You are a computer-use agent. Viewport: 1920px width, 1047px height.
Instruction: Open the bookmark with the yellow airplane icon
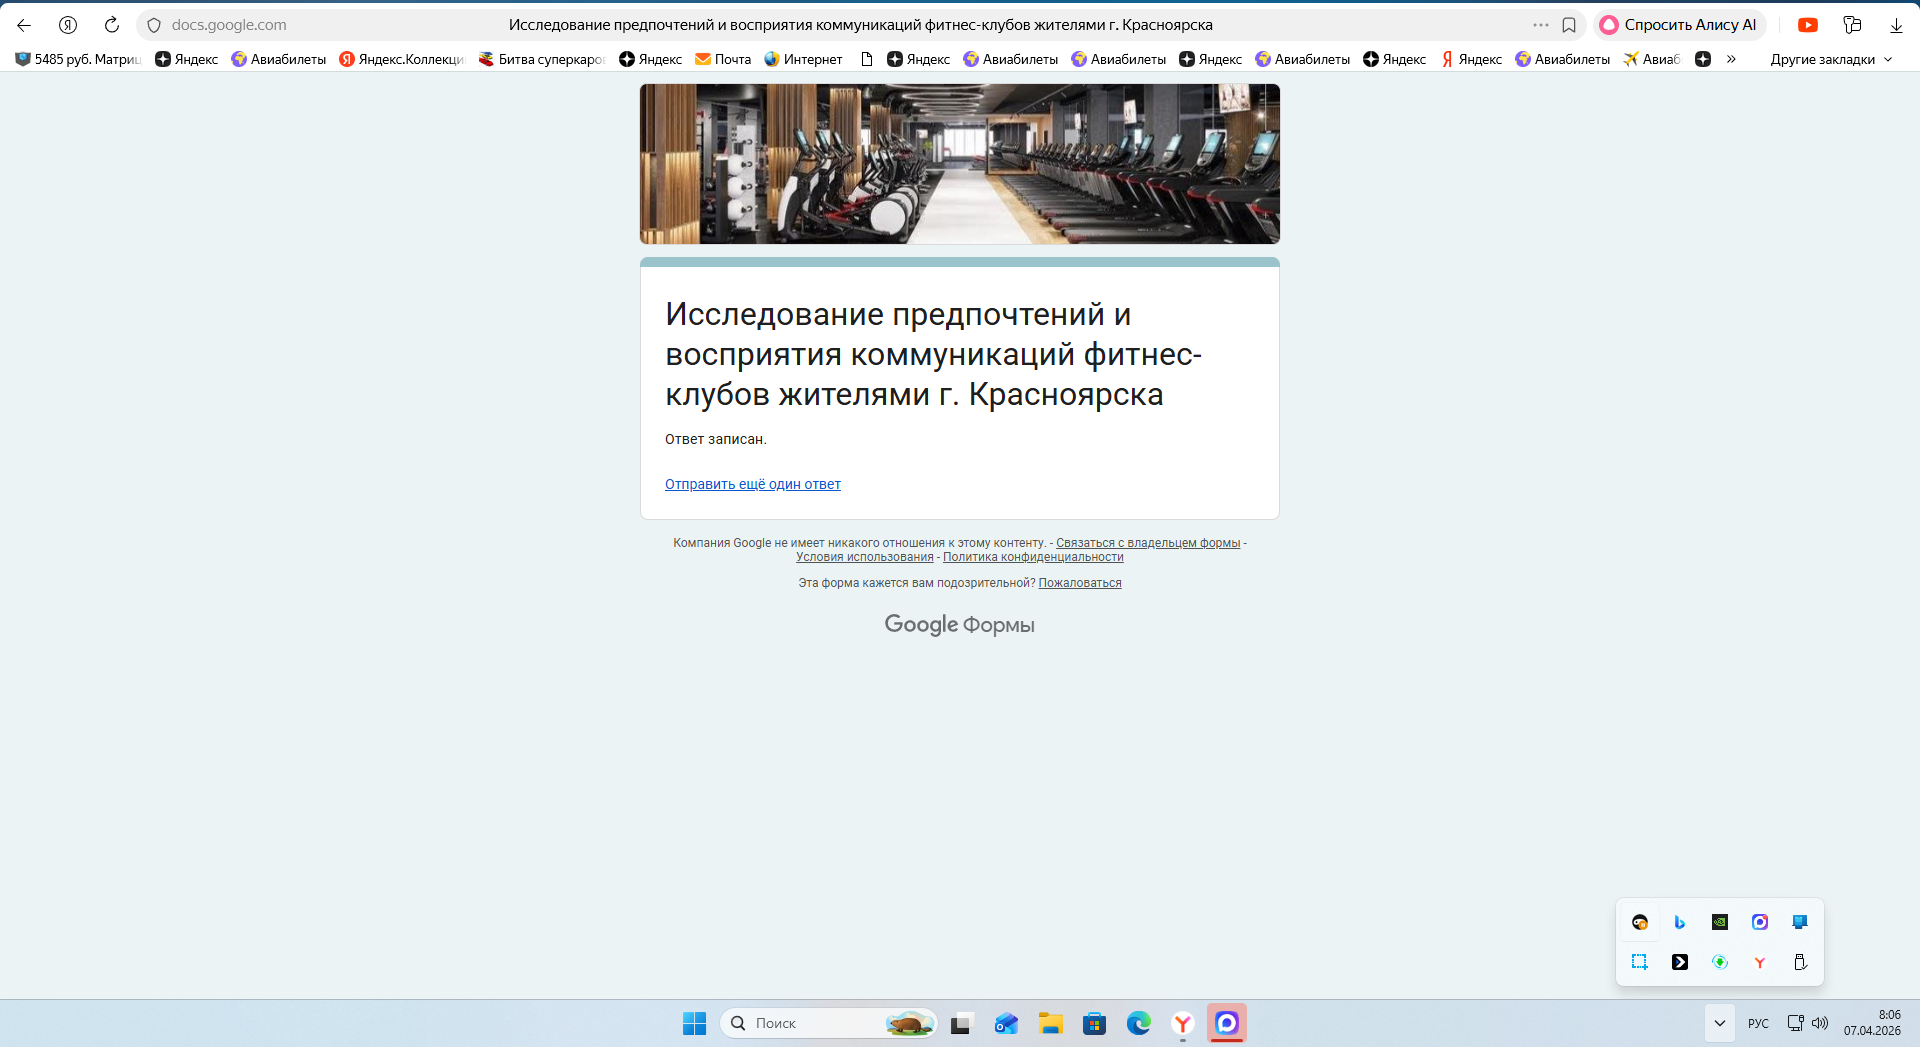[1652, 59]
